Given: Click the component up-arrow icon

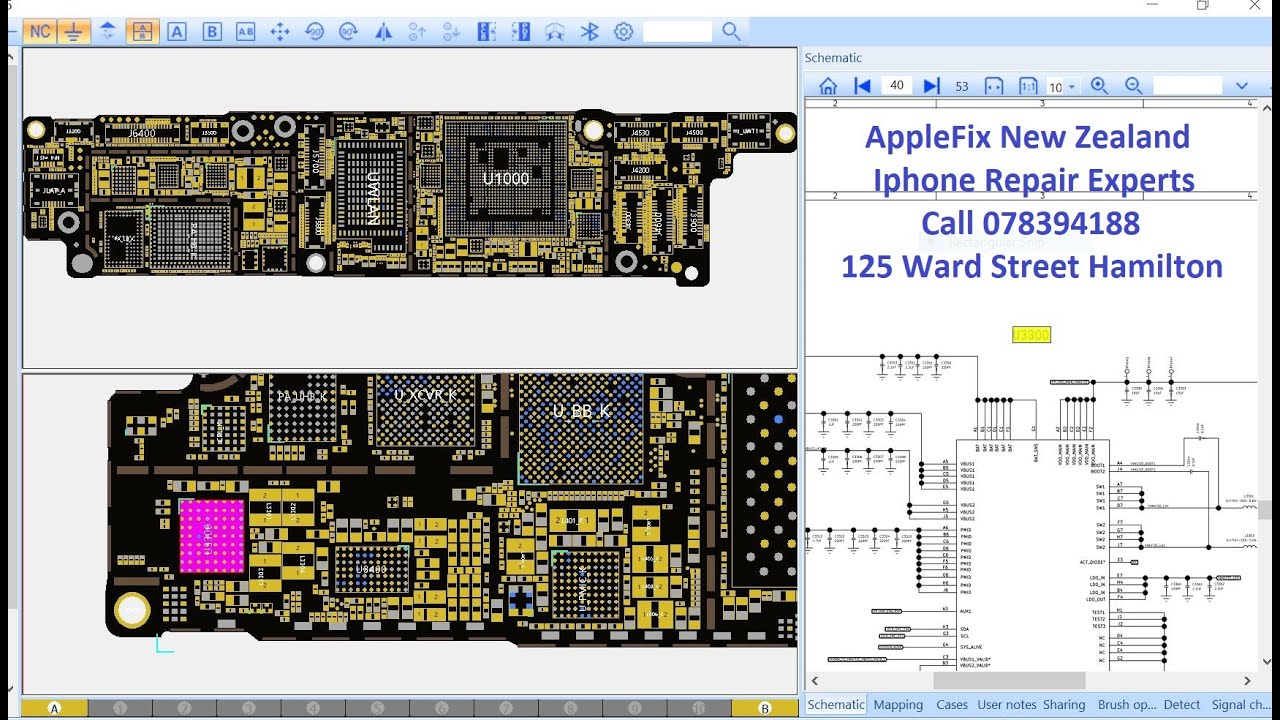Looking at the screenshot, I should pos(417,31).
